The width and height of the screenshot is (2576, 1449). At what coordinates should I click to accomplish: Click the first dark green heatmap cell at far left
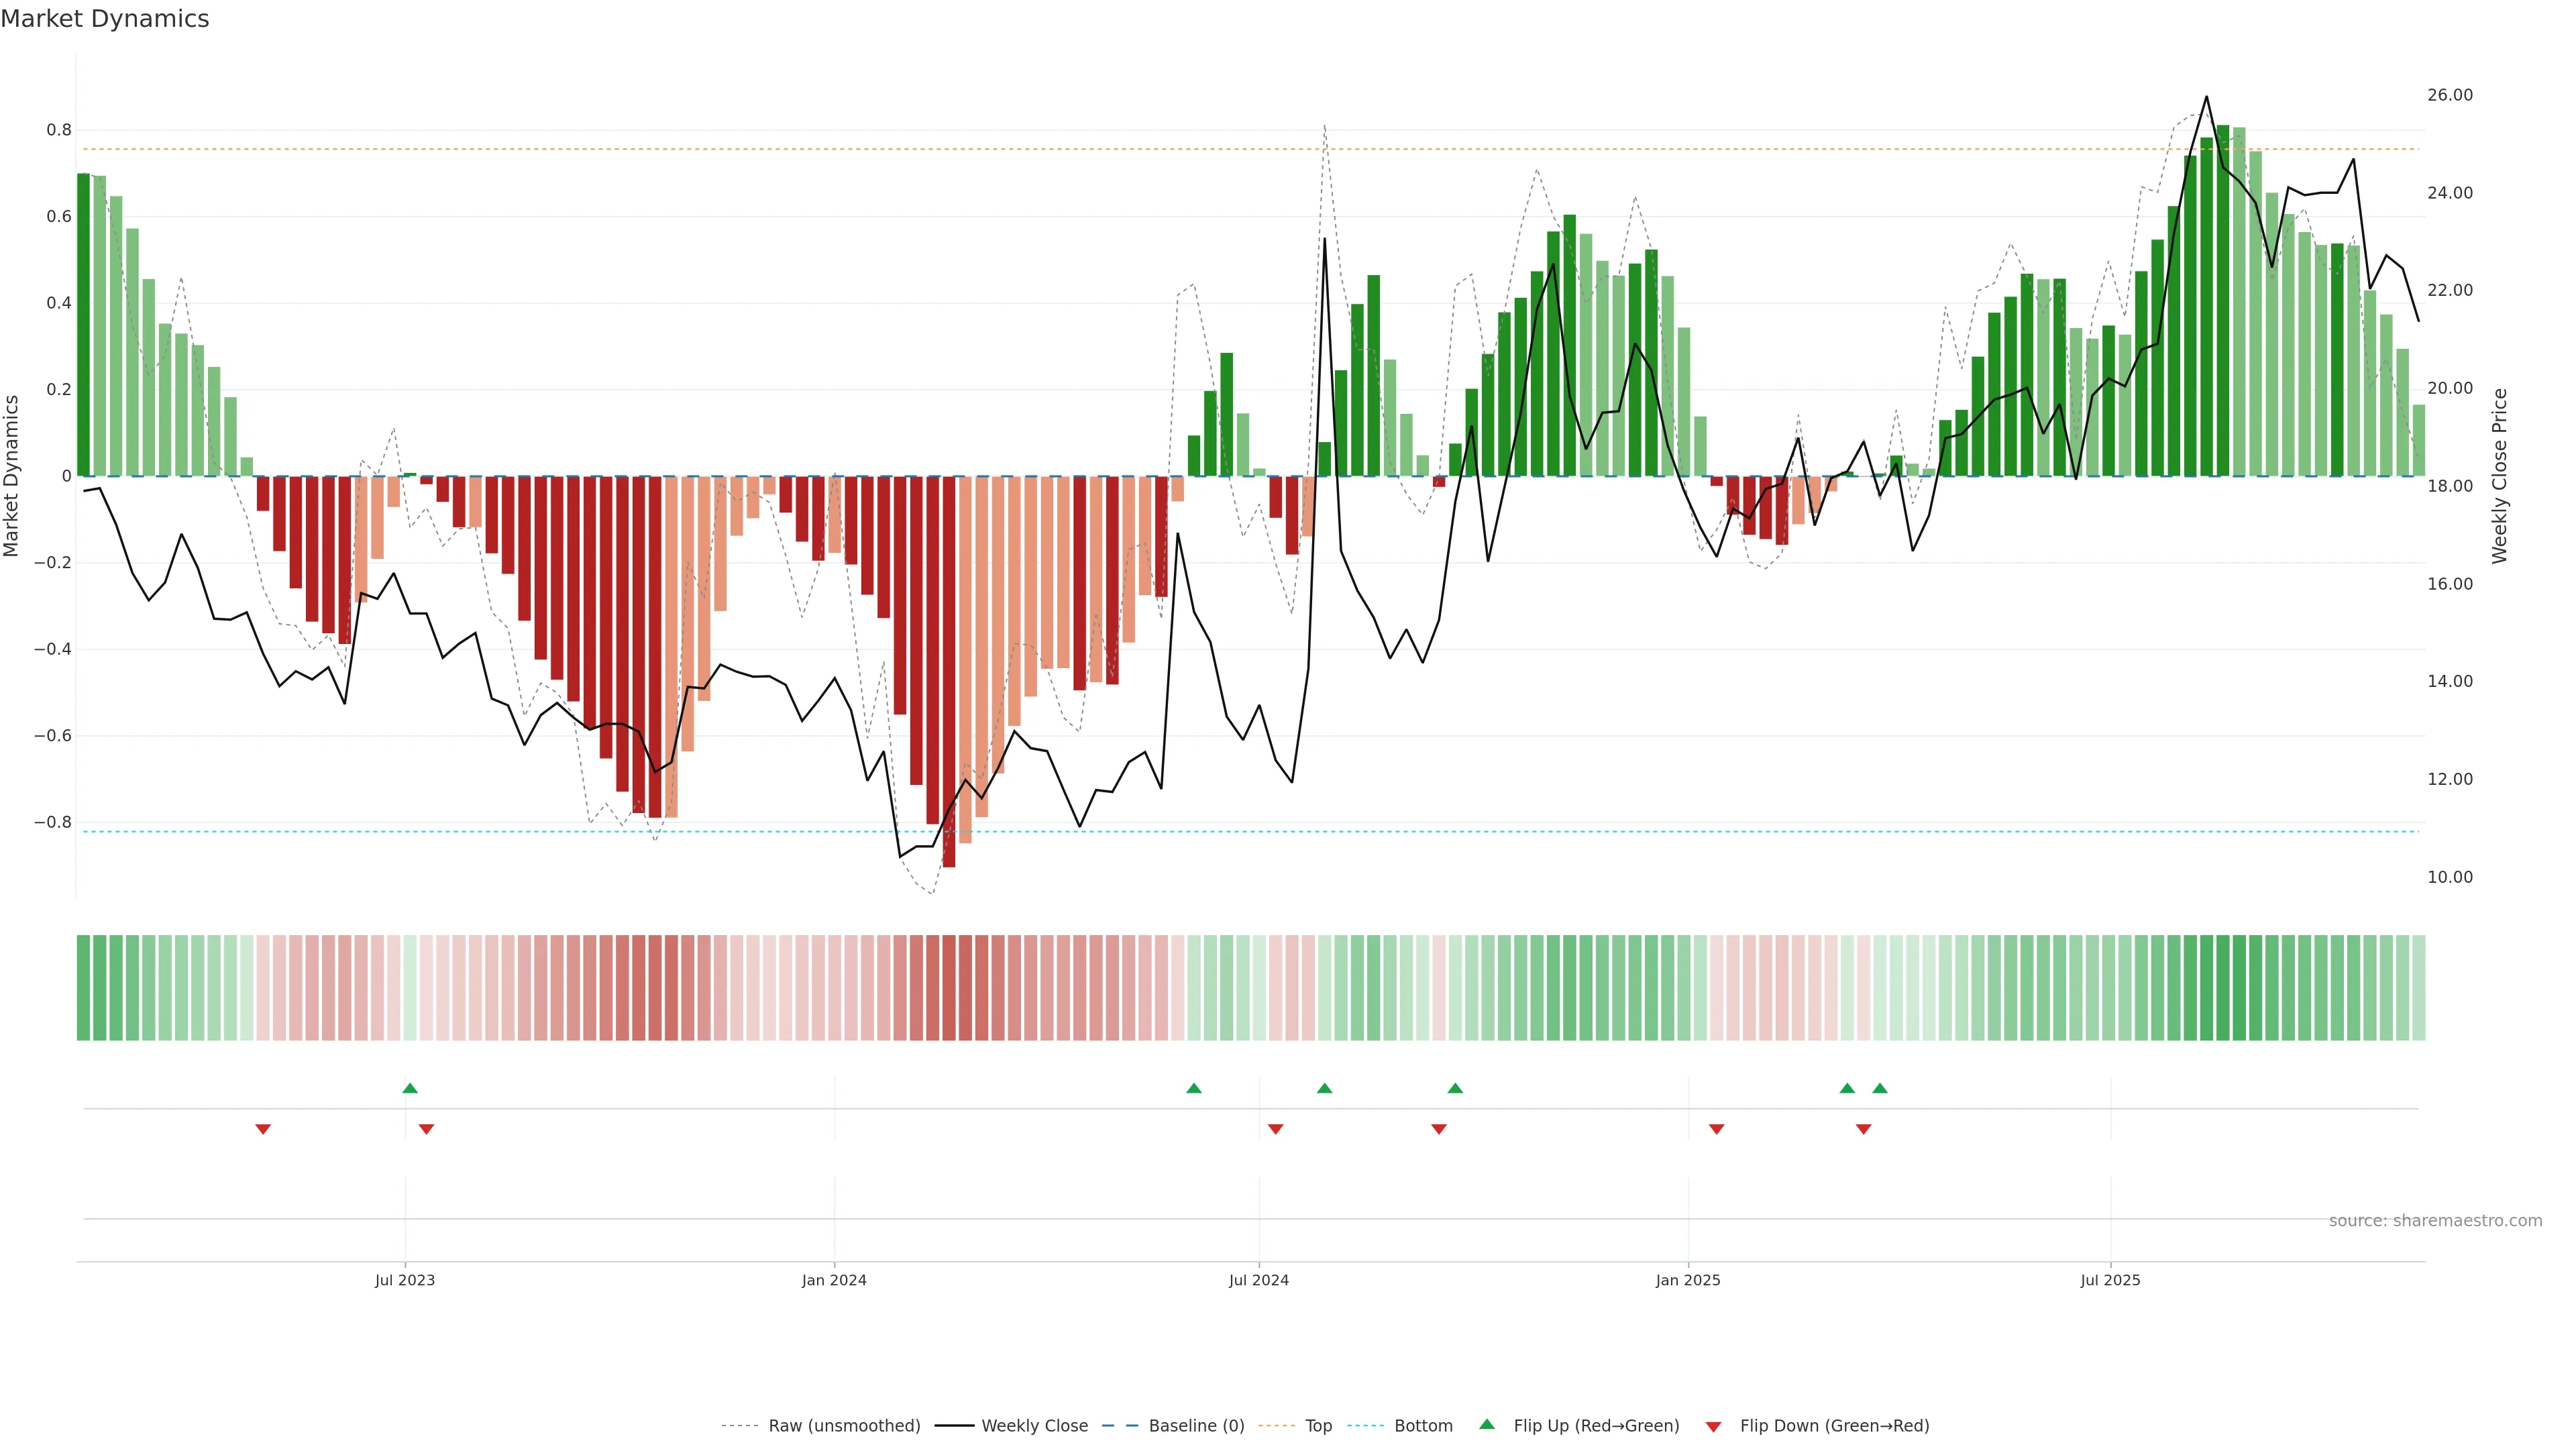point(83,988)
